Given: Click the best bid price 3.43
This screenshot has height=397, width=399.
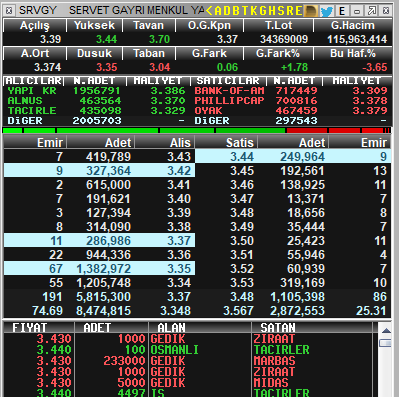Looking at the screenshot, I should tap(179, 157).
